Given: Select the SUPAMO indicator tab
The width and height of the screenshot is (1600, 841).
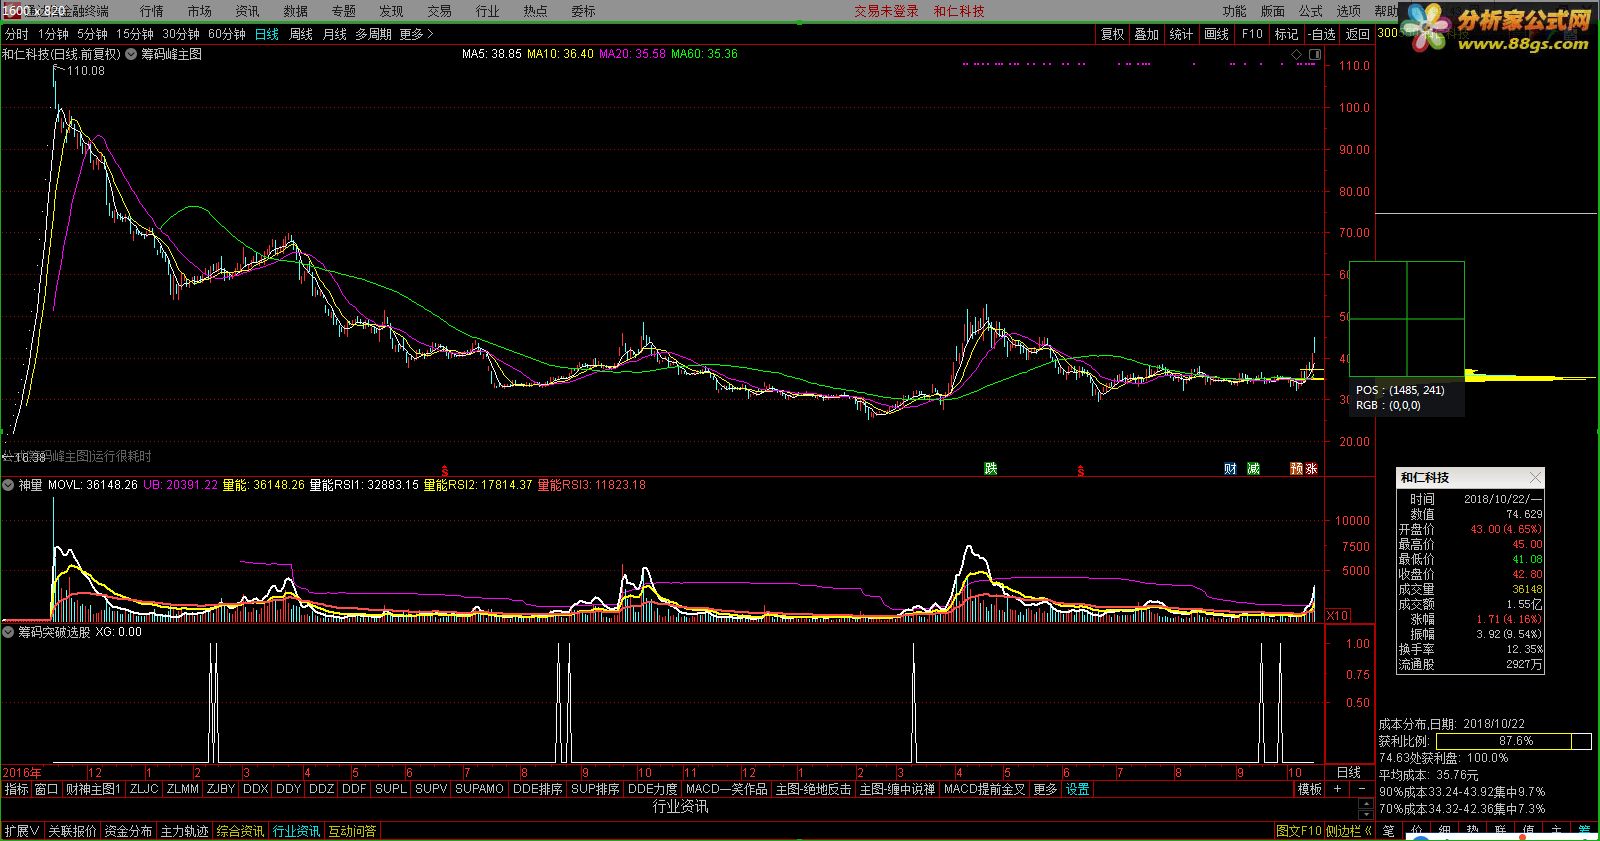Looking at the screenshot, I should pos(480,789).
